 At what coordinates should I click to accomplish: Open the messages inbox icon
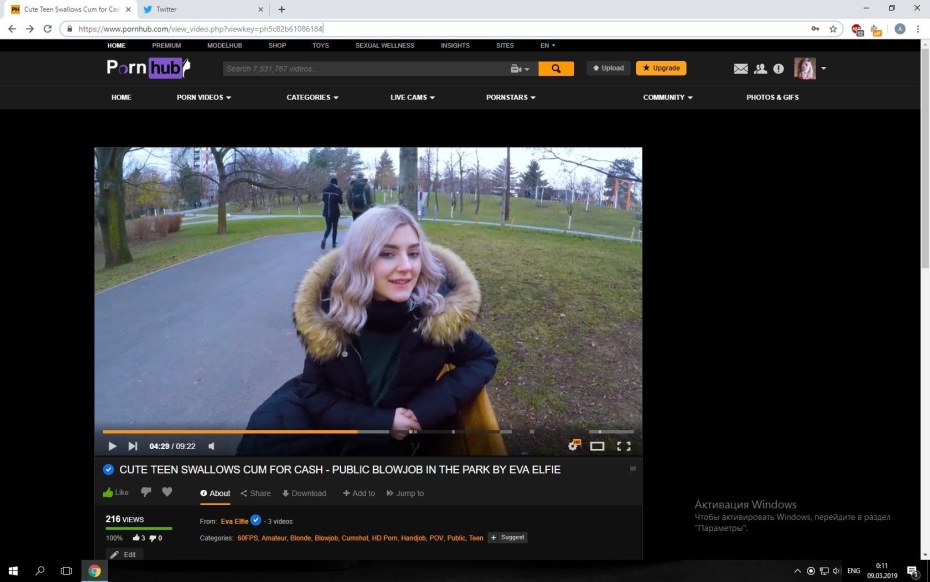coord(740,68)
